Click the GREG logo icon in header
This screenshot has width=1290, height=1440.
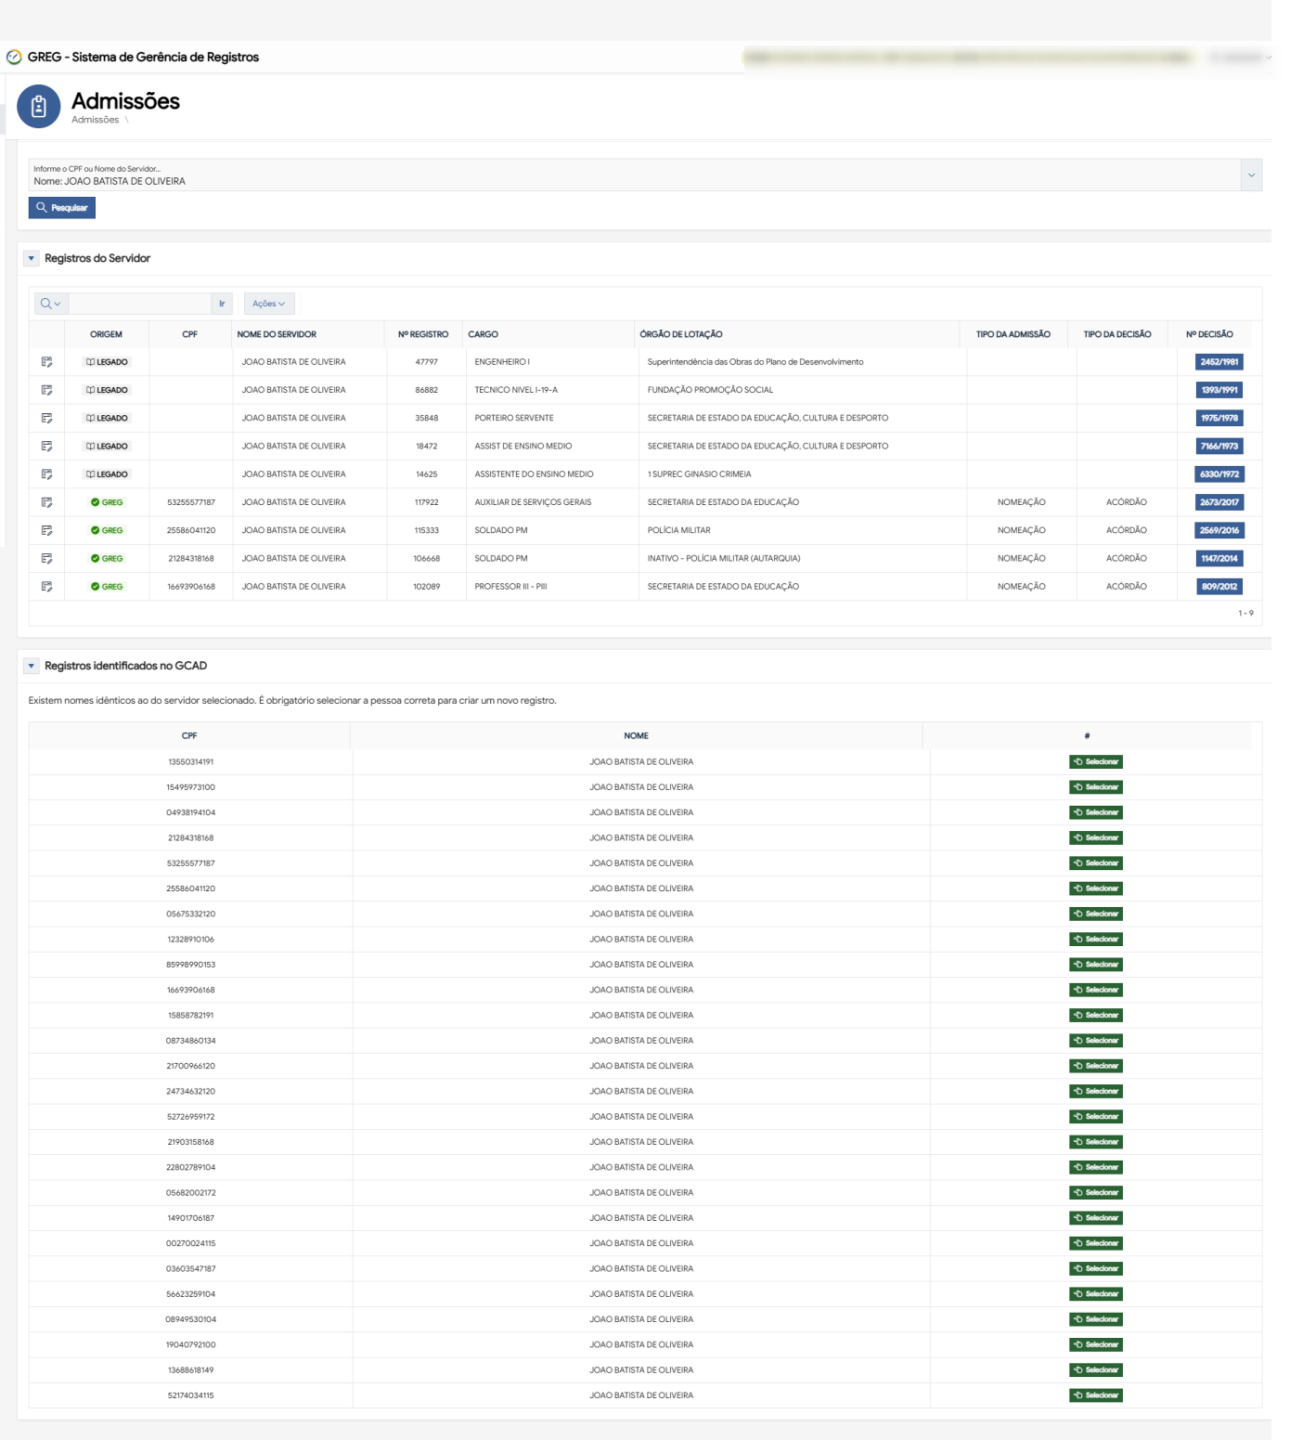coord(14,57)
